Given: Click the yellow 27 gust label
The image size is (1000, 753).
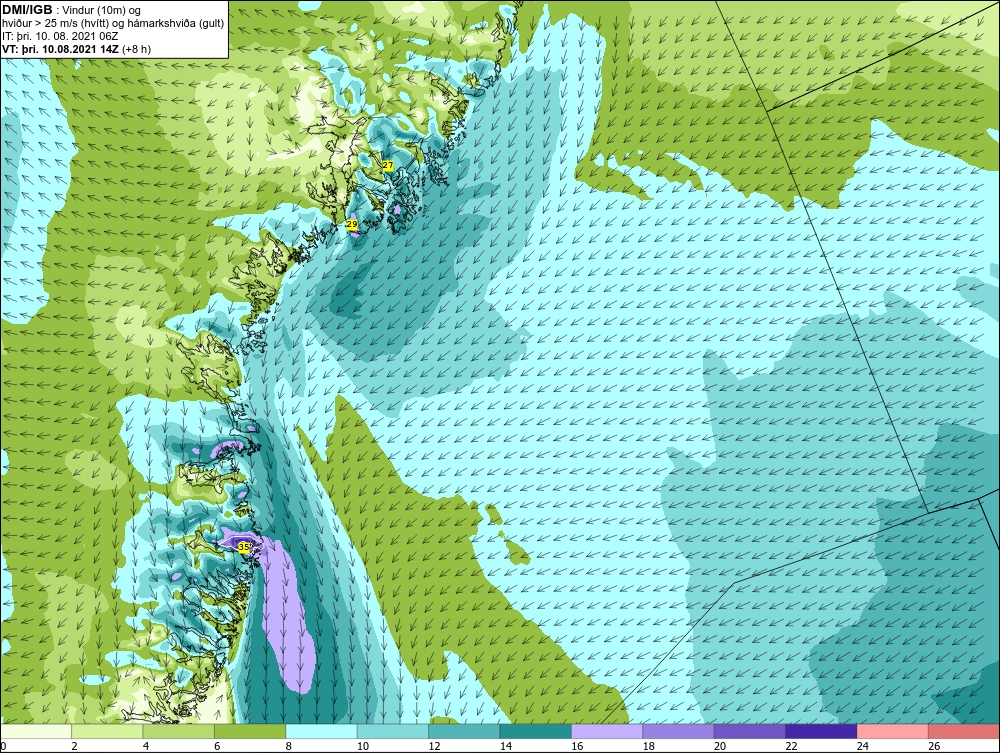Looking at the screenshot, I should pyautogui.click(x=387, y=165).
